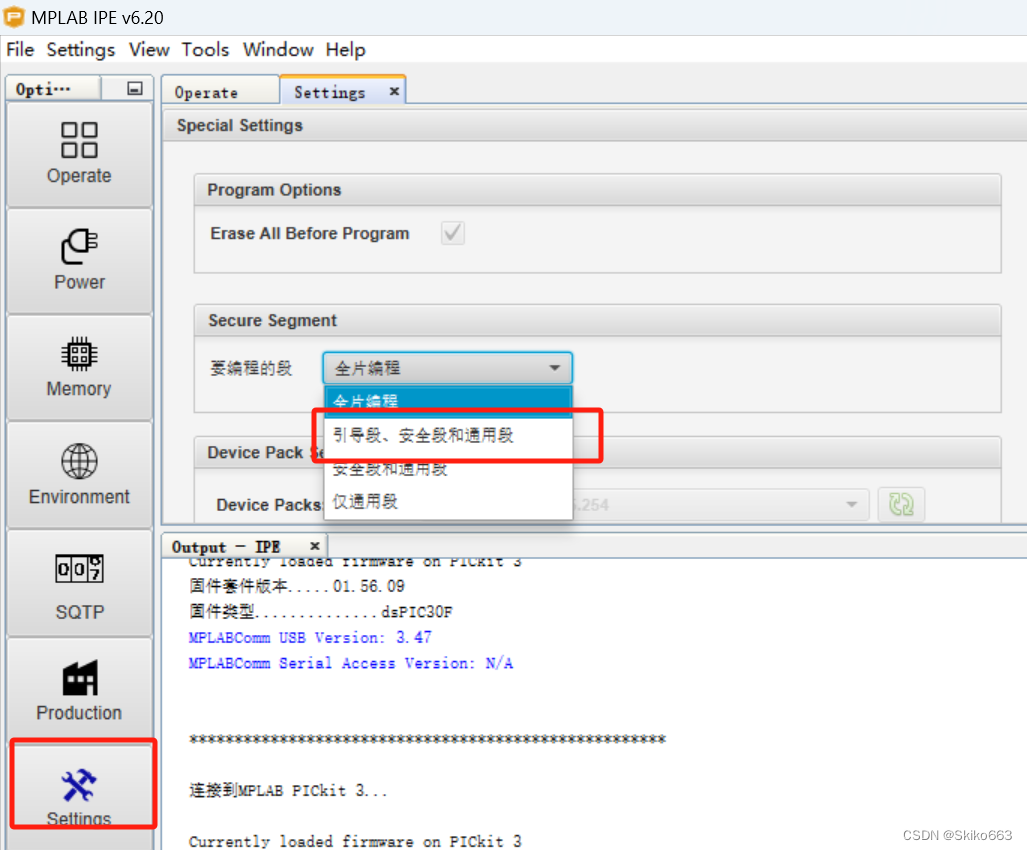Open the SQTP counter icon
1027x850 pixels.
coord(79,568)
